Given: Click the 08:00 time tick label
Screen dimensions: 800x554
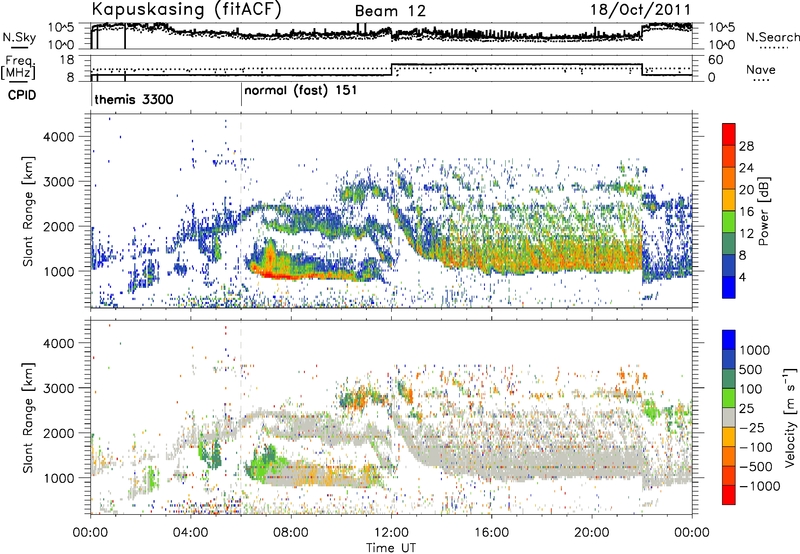Looking at the screenshot, I should (291, 533).
